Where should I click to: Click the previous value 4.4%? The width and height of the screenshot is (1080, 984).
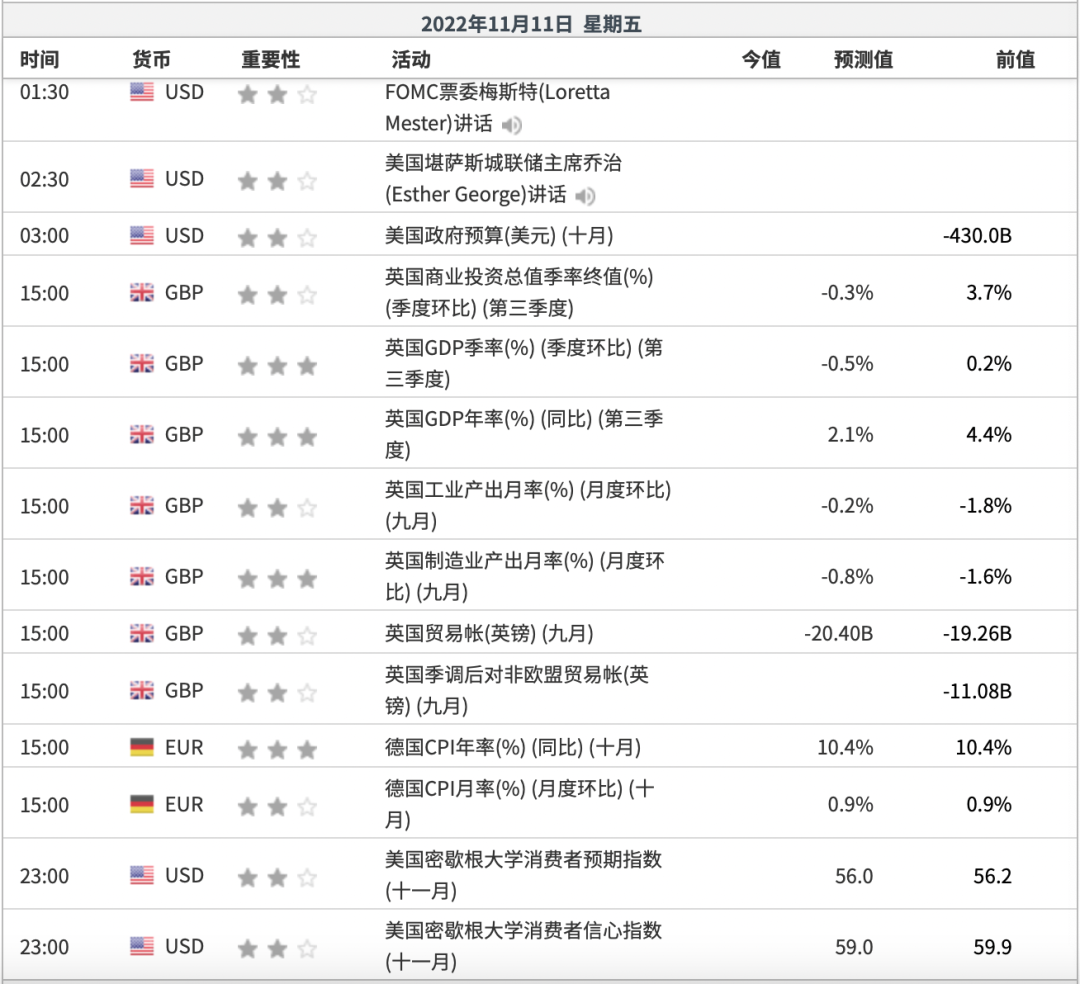coord(989,435)
